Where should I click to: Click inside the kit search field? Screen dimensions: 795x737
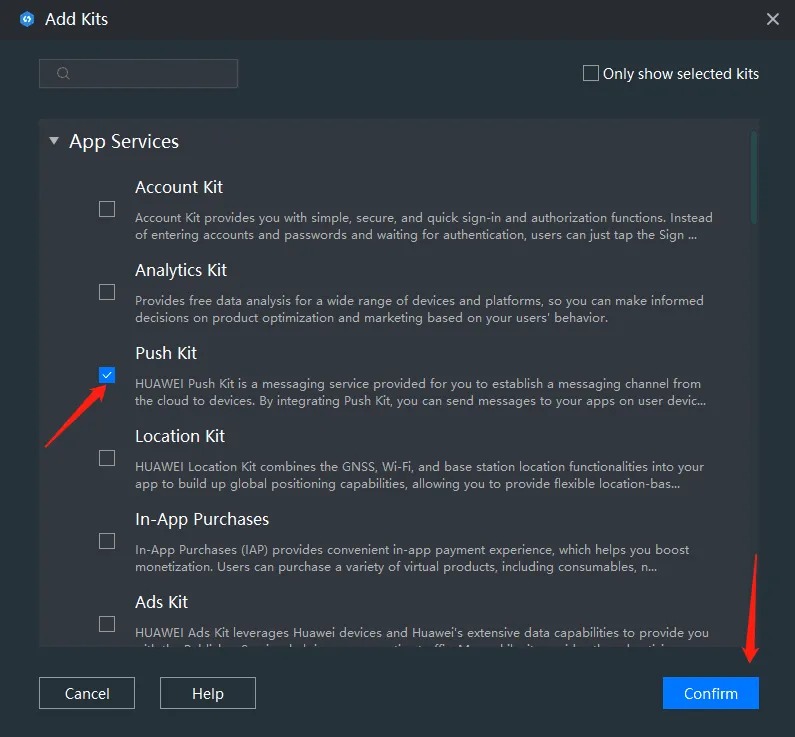(x=150, y=73)
